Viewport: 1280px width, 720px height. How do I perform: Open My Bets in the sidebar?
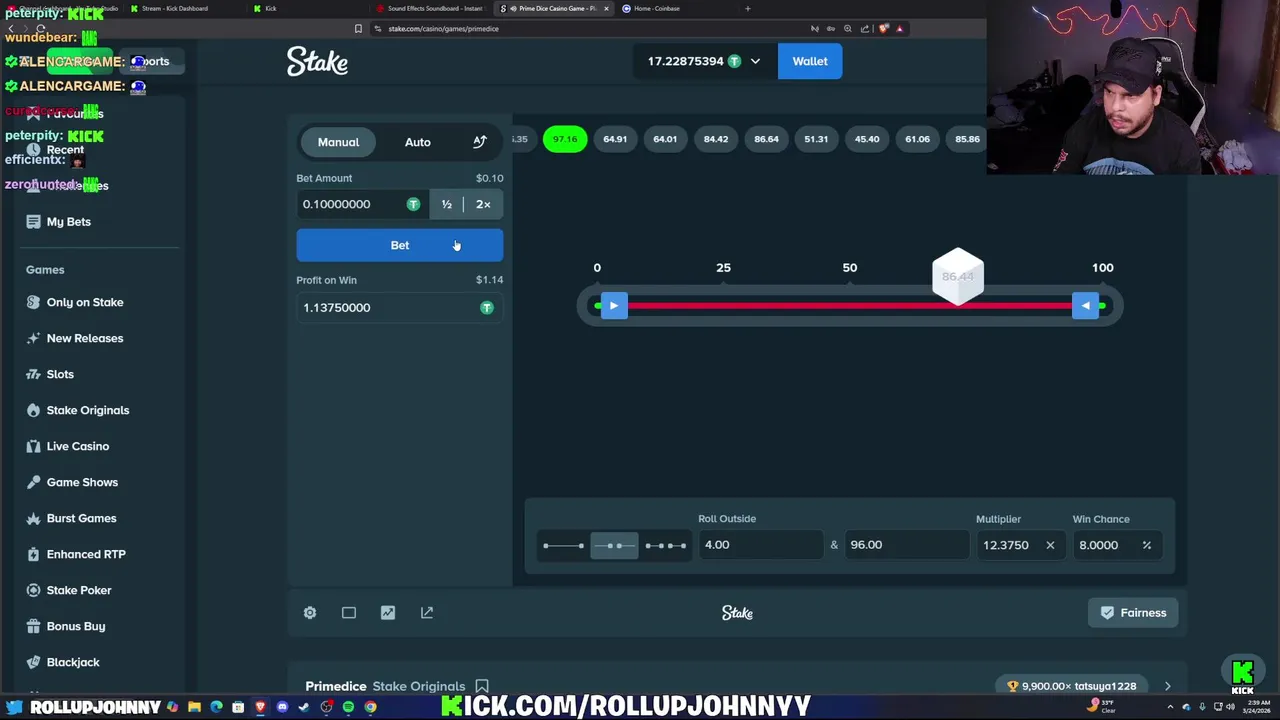68,222
